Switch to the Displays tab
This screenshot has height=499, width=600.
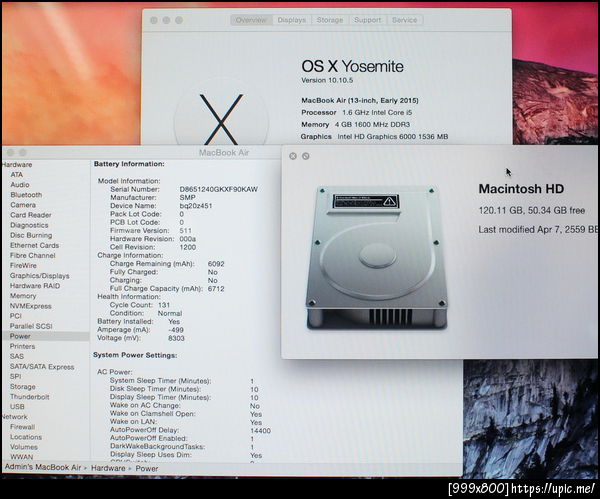point(292,20)
